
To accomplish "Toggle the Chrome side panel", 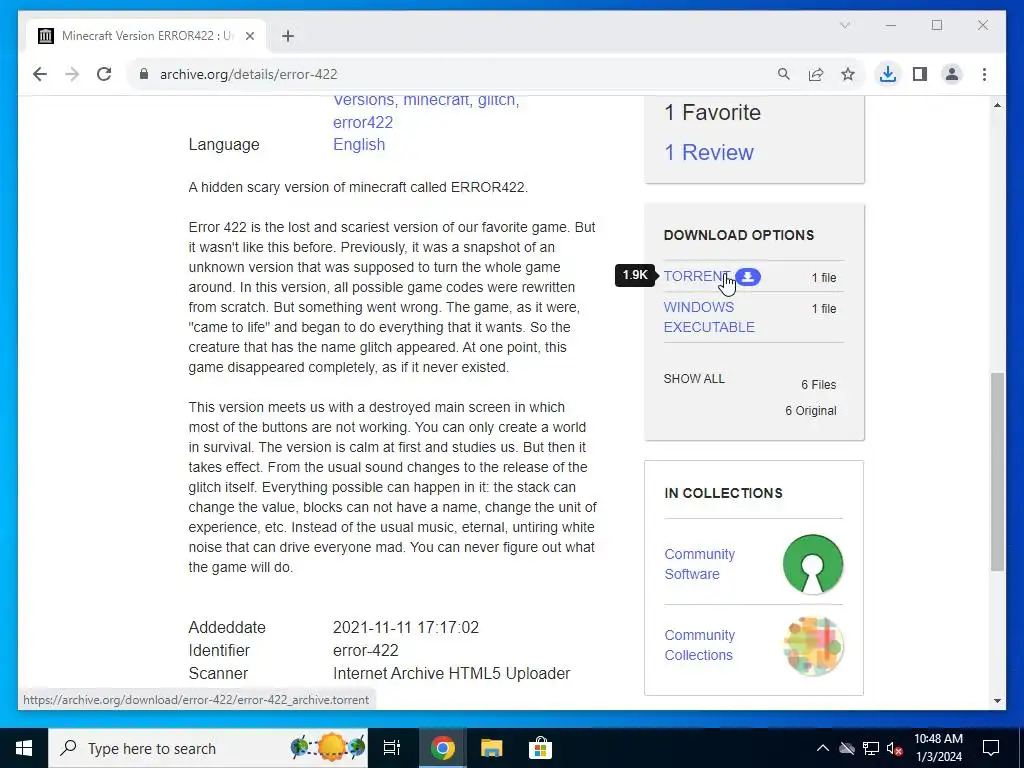I will [x=920, y=74].
